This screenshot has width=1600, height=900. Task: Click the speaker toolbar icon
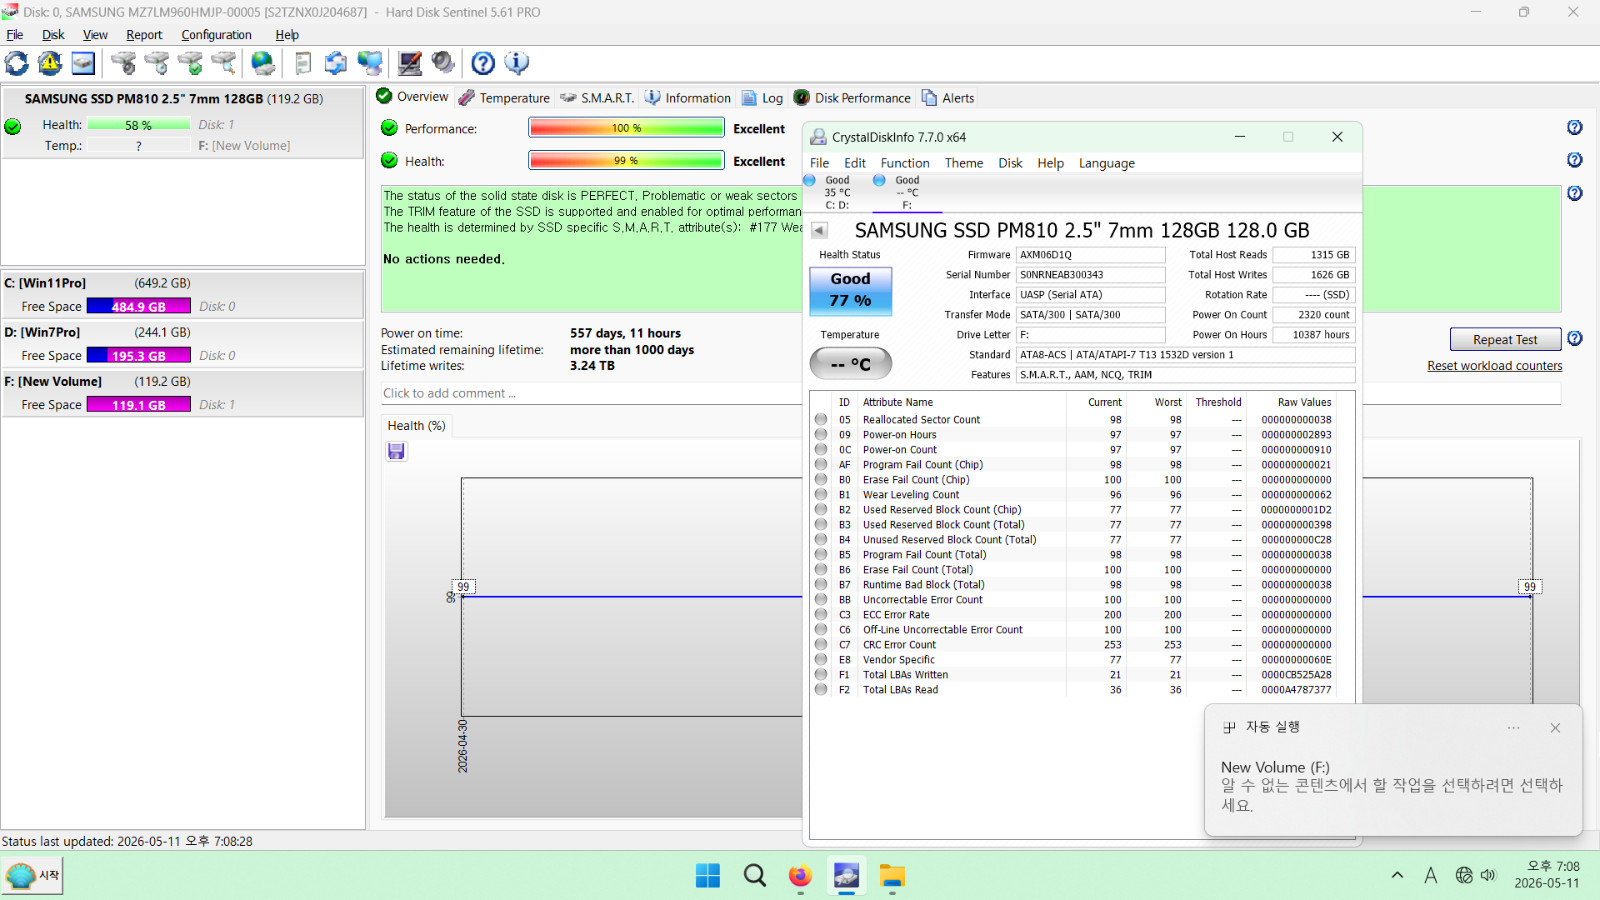pyautogui.click(x=443, y=63)
